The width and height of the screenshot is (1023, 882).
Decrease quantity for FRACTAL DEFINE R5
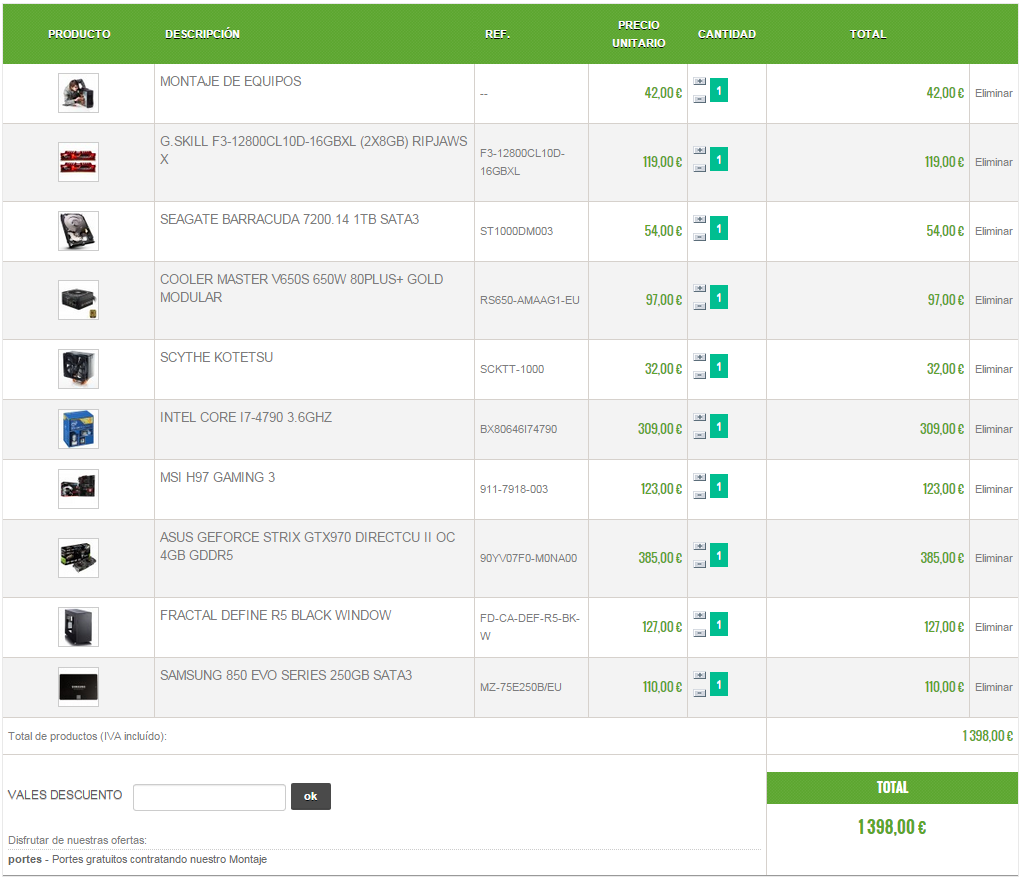[x=699, y=634]
